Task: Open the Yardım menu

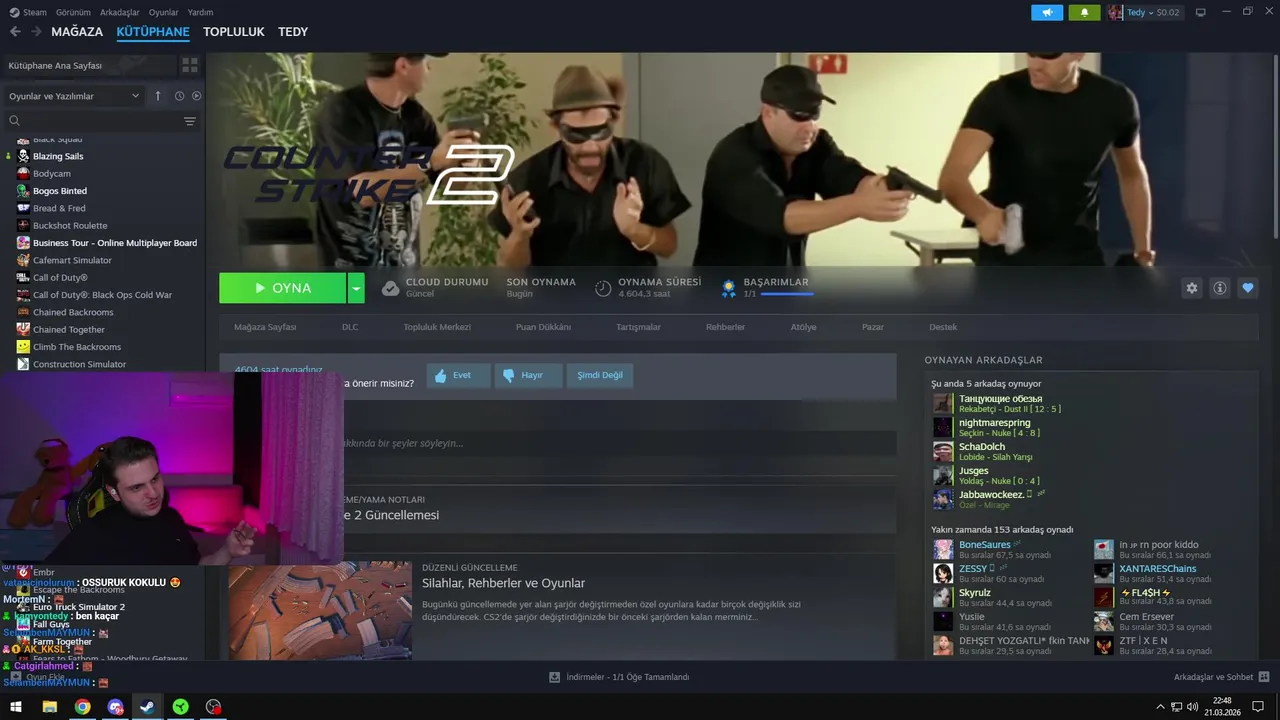Action: [x=200, y=12]
